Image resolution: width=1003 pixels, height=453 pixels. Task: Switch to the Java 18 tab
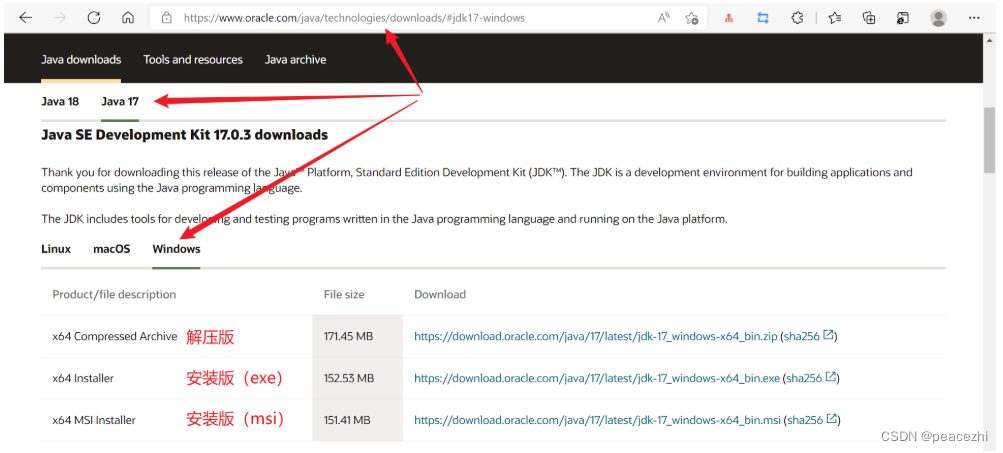pyautogui.click(x=60, y=101)
